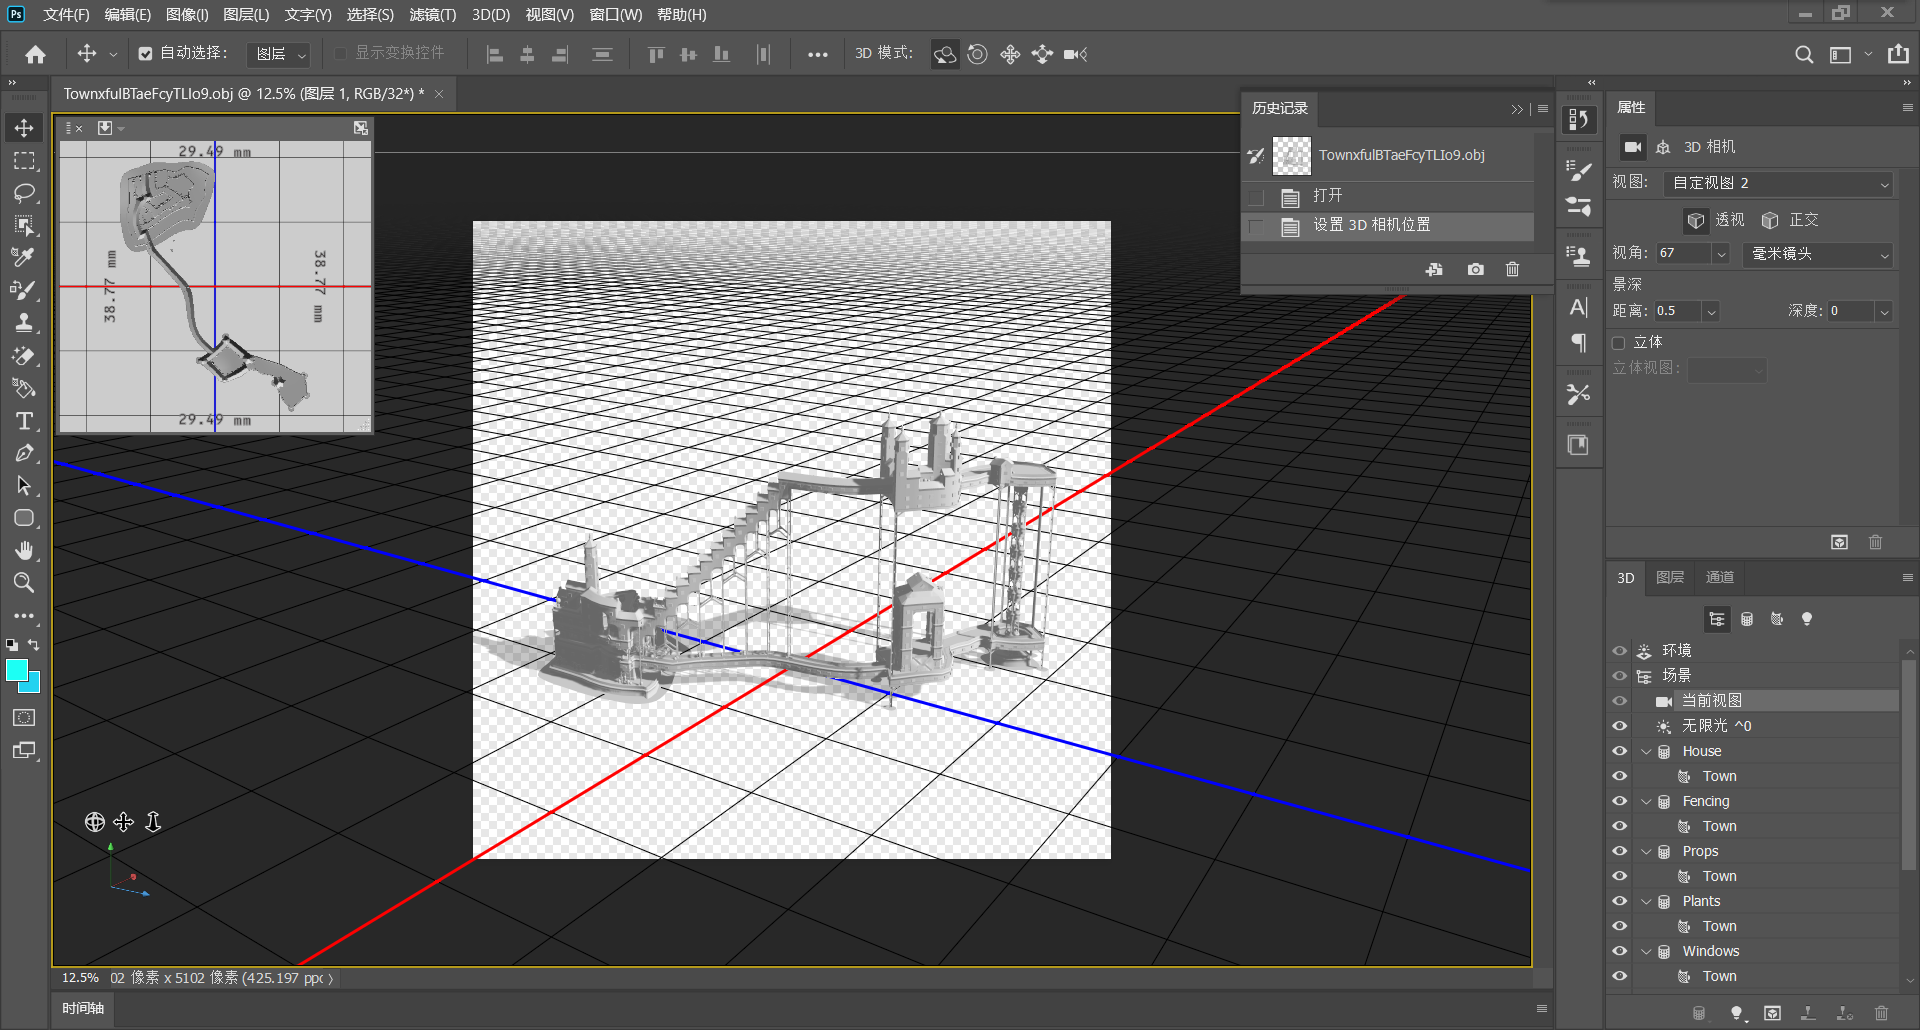Switch to the 图层 tab
Screen dimensions: 1920x1030
[x=1669, y=577]
